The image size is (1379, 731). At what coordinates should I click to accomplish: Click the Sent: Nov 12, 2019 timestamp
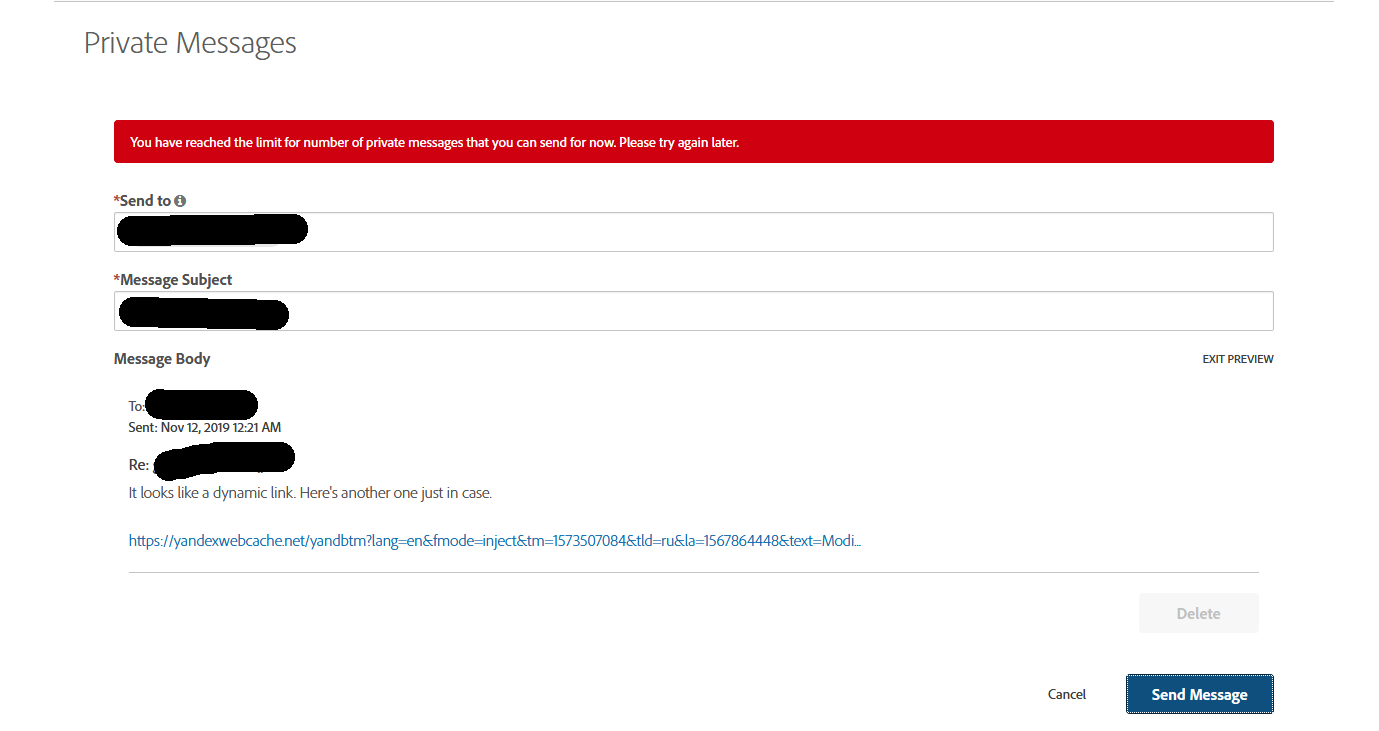click(x=204, y=427)
